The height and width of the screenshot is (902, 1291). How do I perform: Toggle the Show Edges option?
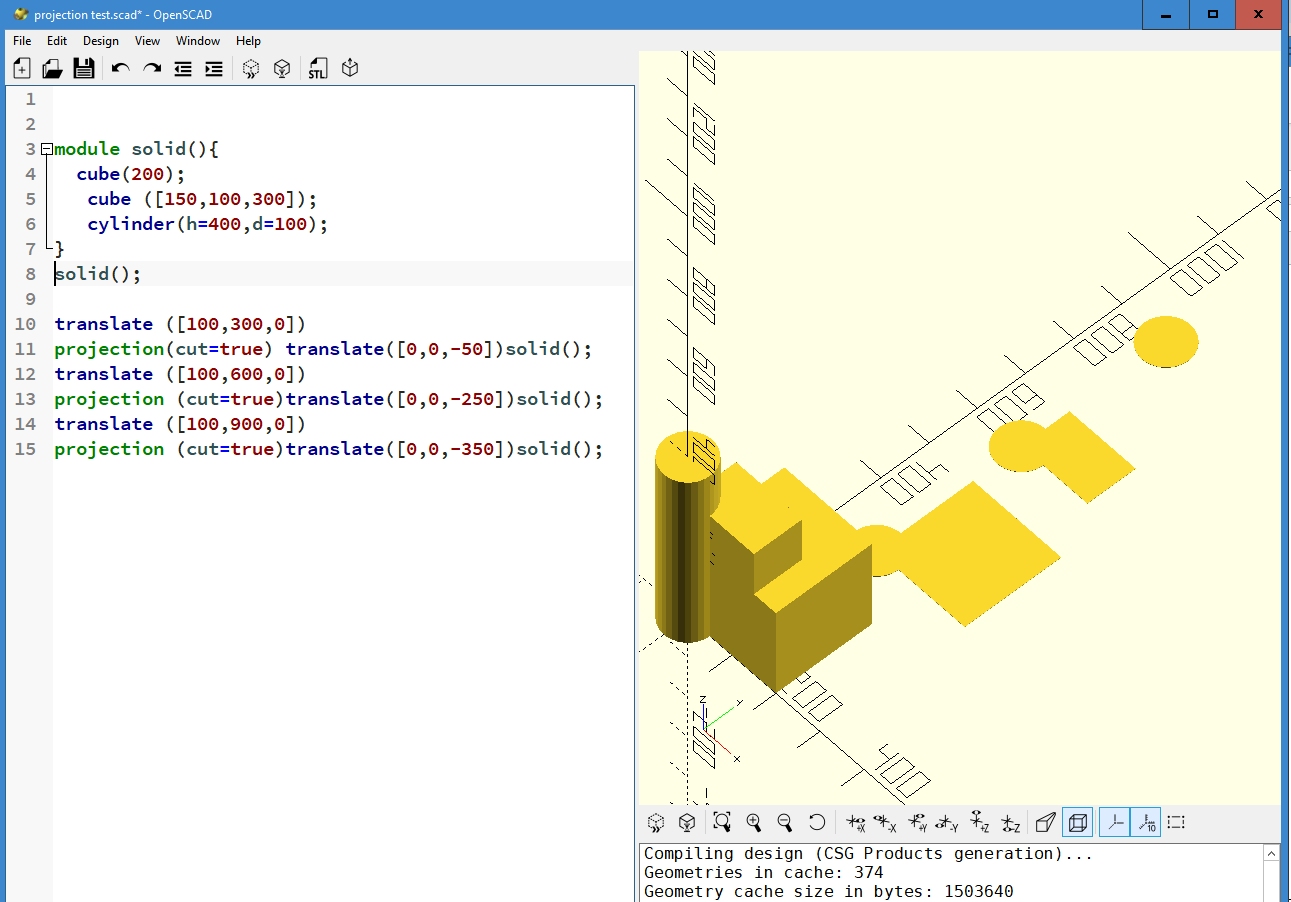click(1176, 822)
